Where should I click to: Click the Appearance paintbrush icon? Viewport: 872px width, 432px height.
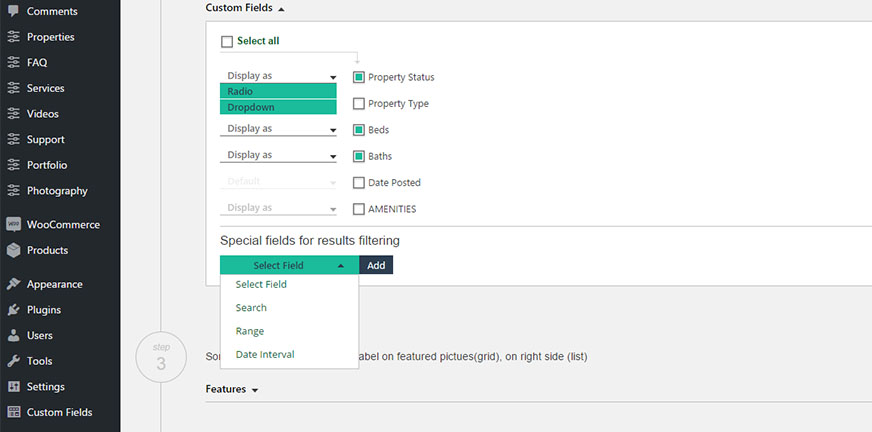click(x=13, y=284)
